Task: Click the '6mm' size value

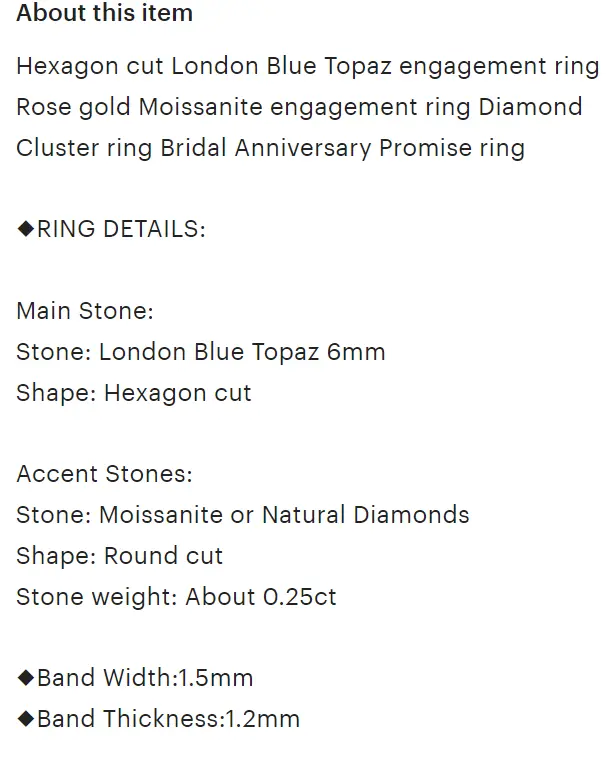Action: click(356, 352)
